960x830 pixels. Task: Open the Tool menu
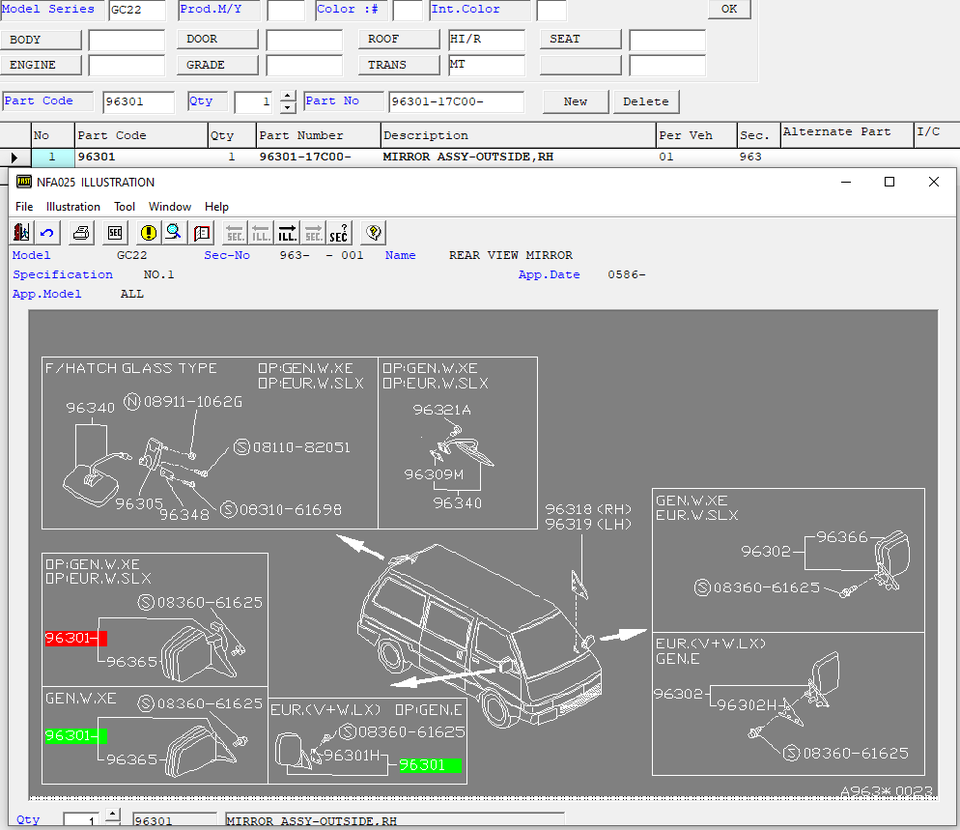click(124, 207)
